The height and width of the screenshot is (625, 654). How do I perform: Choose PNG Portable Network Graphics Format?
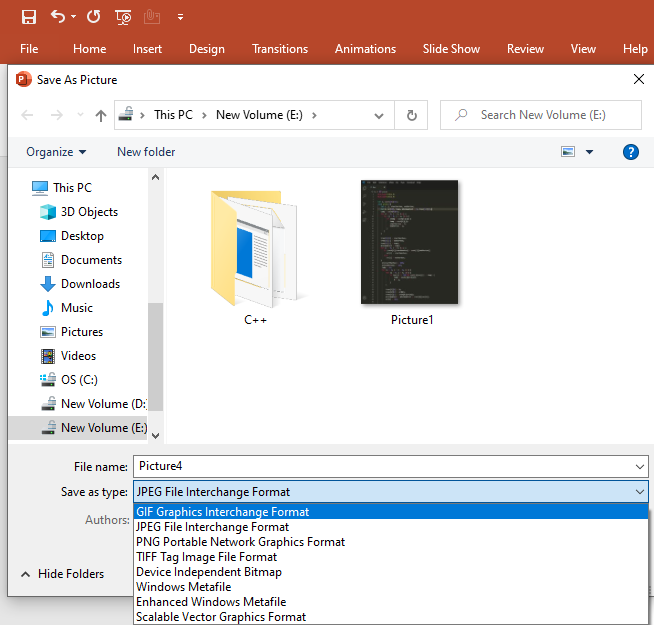point(240,542)
